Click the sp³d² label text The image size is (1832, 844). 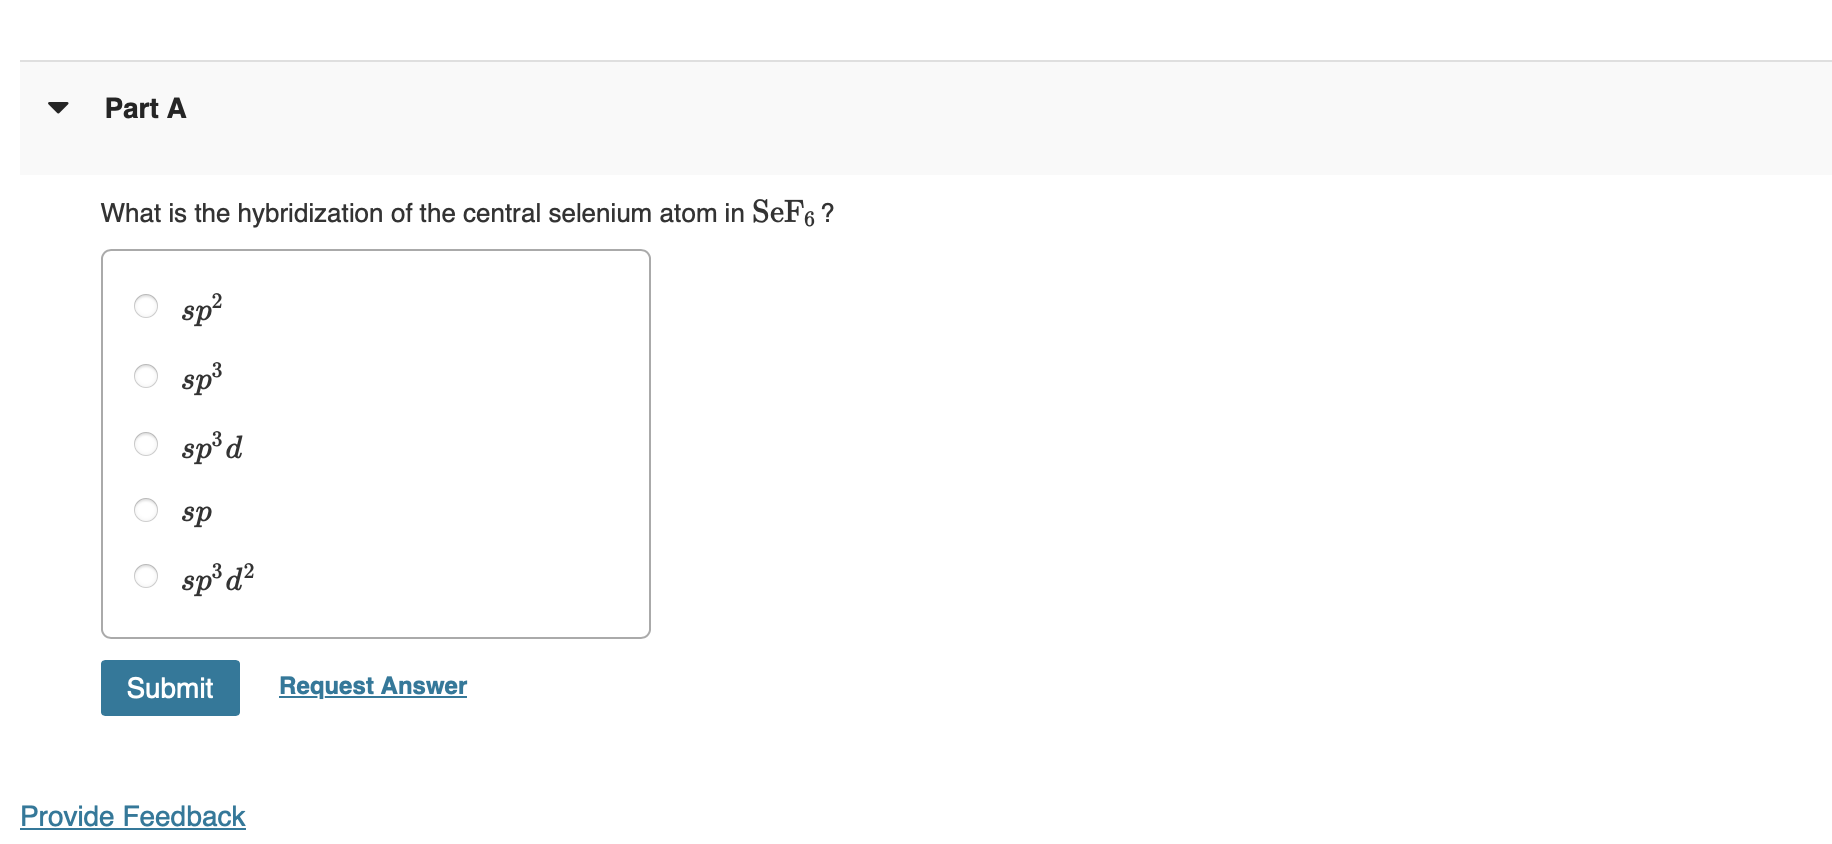tap(216, 579)
